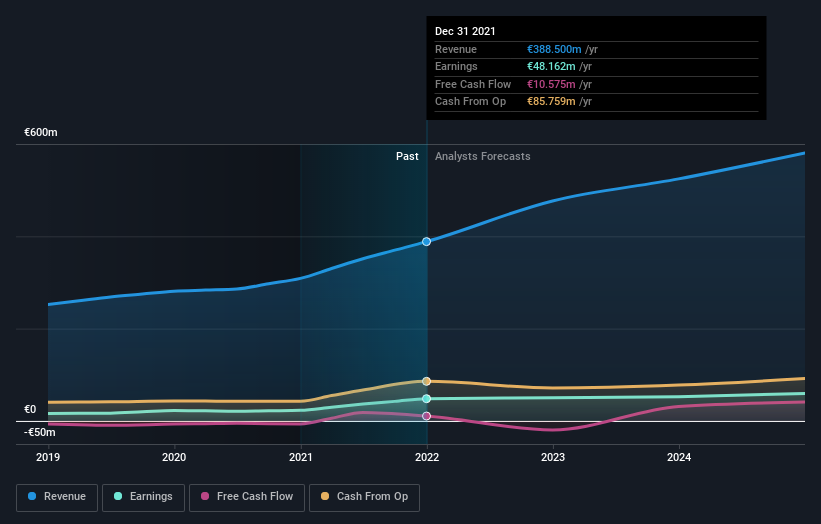The image size is (821, 524).
Task: Toggle the Cash From Op legend button
Action: point(364,497)
